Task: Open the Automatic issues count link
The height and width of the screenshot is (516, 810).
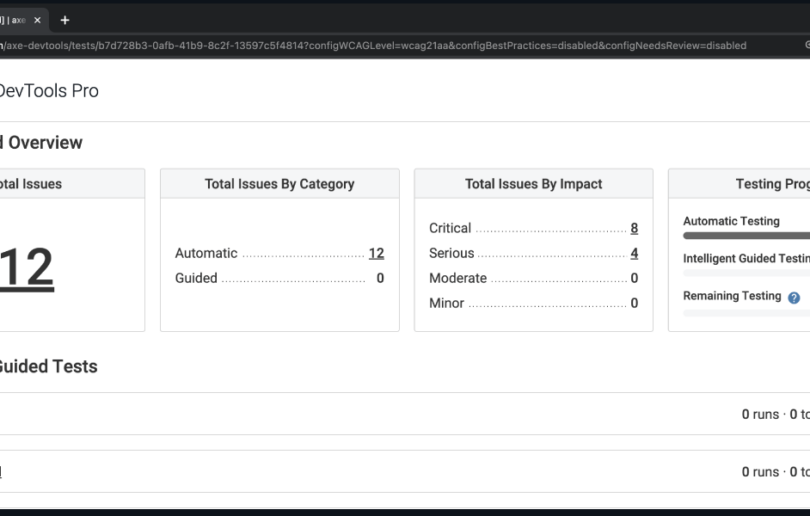Action: pos(376,253)
